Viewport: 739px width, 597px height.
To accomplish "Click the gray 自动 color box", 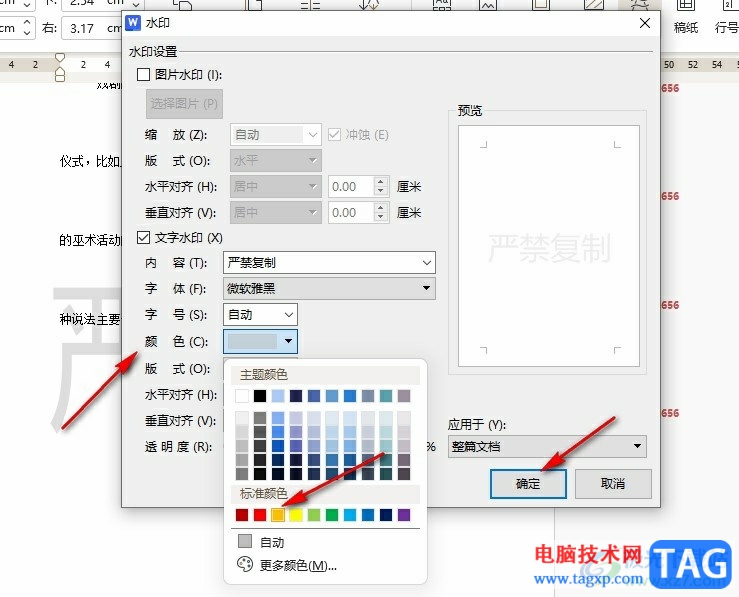I will pos(245,541).
